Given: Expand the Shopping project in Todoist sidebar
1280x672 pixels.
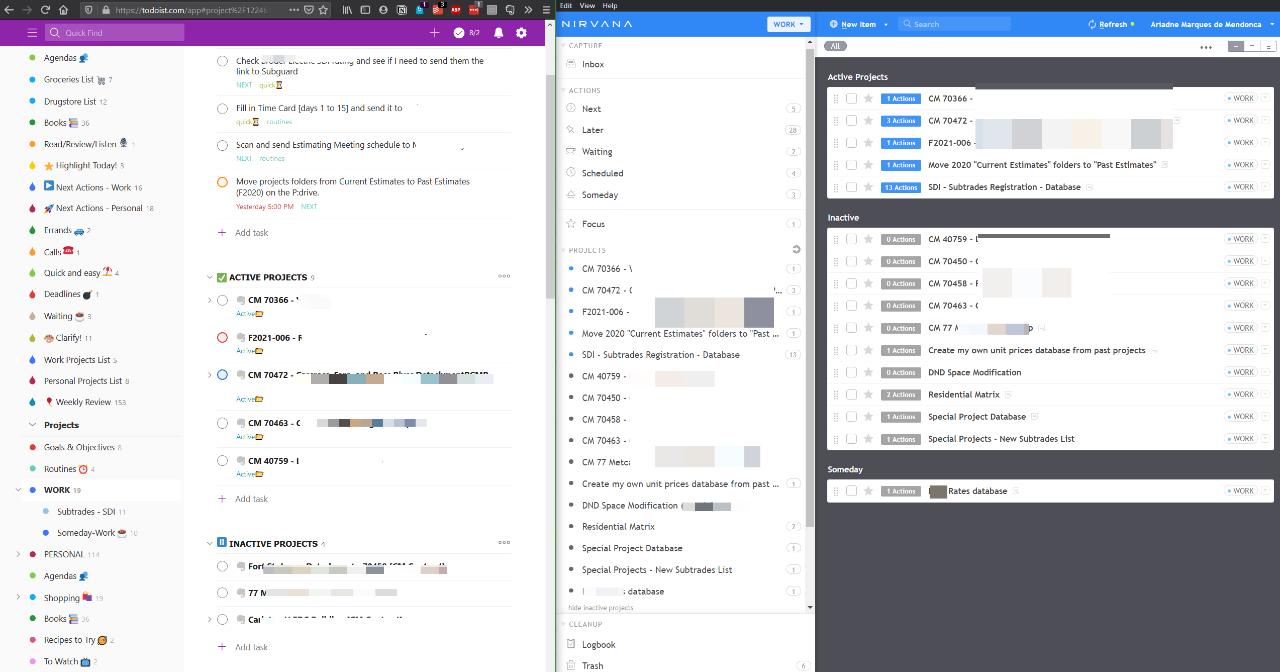Looking at the screenshot, I should pyautogui.click(x=18, y=598).
